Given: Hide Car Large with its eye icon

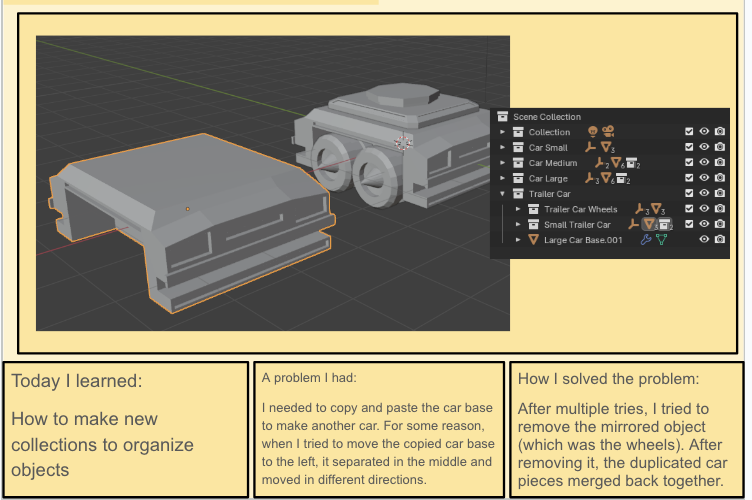Looking at the screenshot, I should [704, 177].
